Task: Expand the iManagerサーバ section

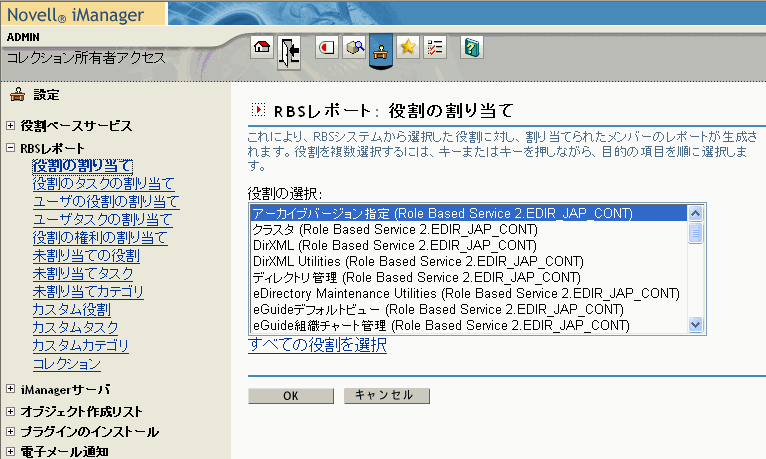Action: click(10, 389)
